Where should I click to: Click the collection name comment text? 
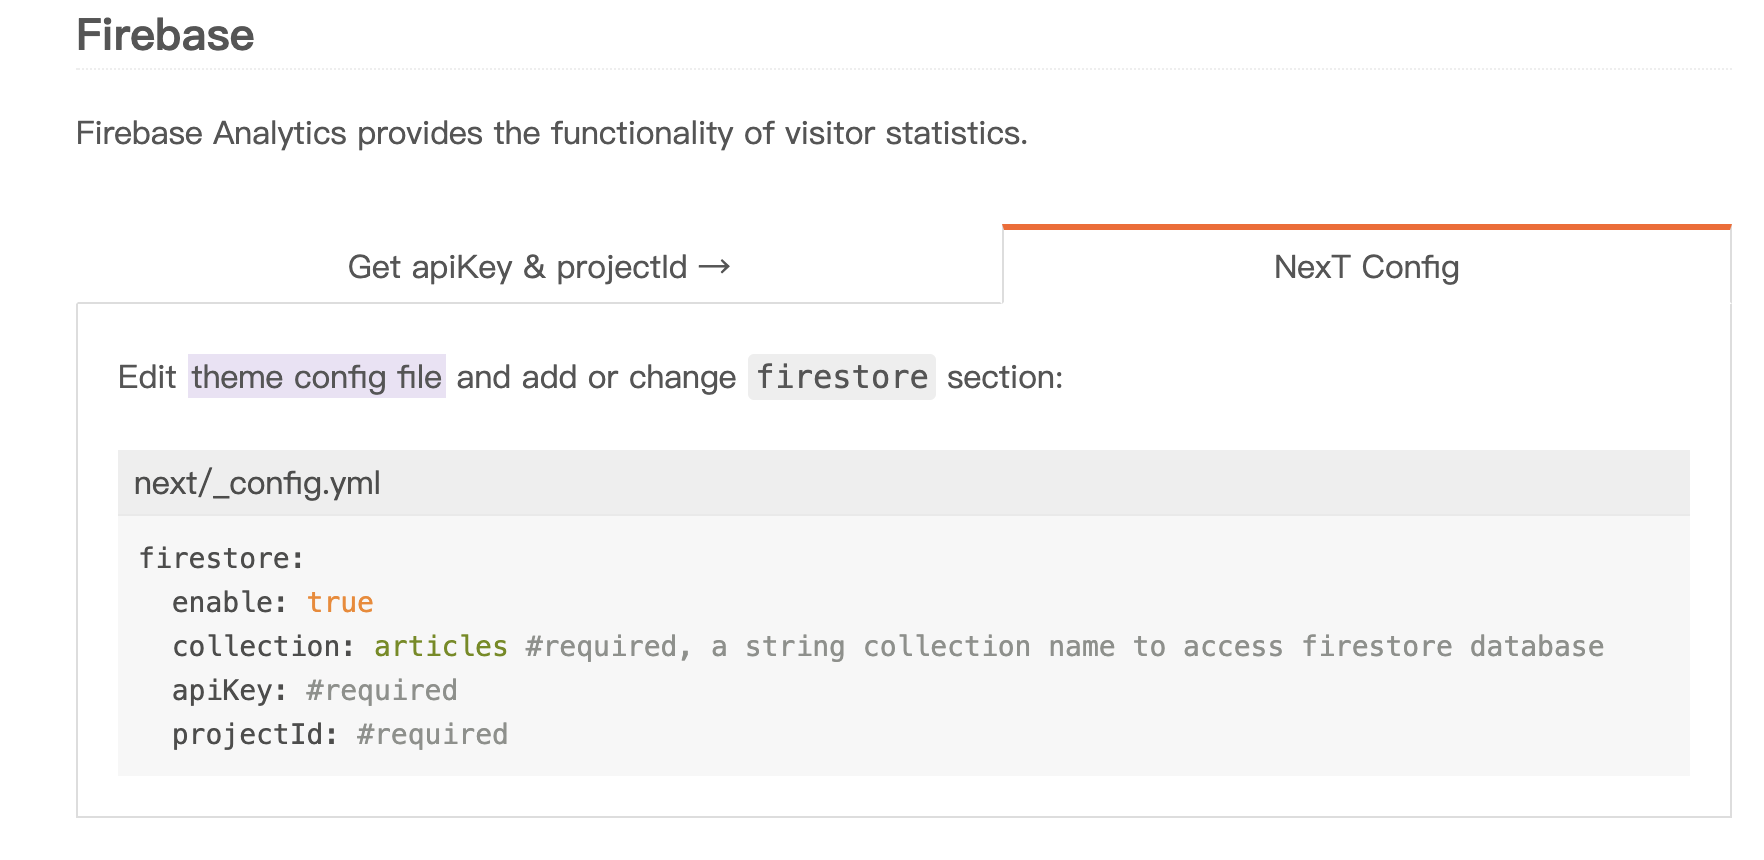point(1064,647)
